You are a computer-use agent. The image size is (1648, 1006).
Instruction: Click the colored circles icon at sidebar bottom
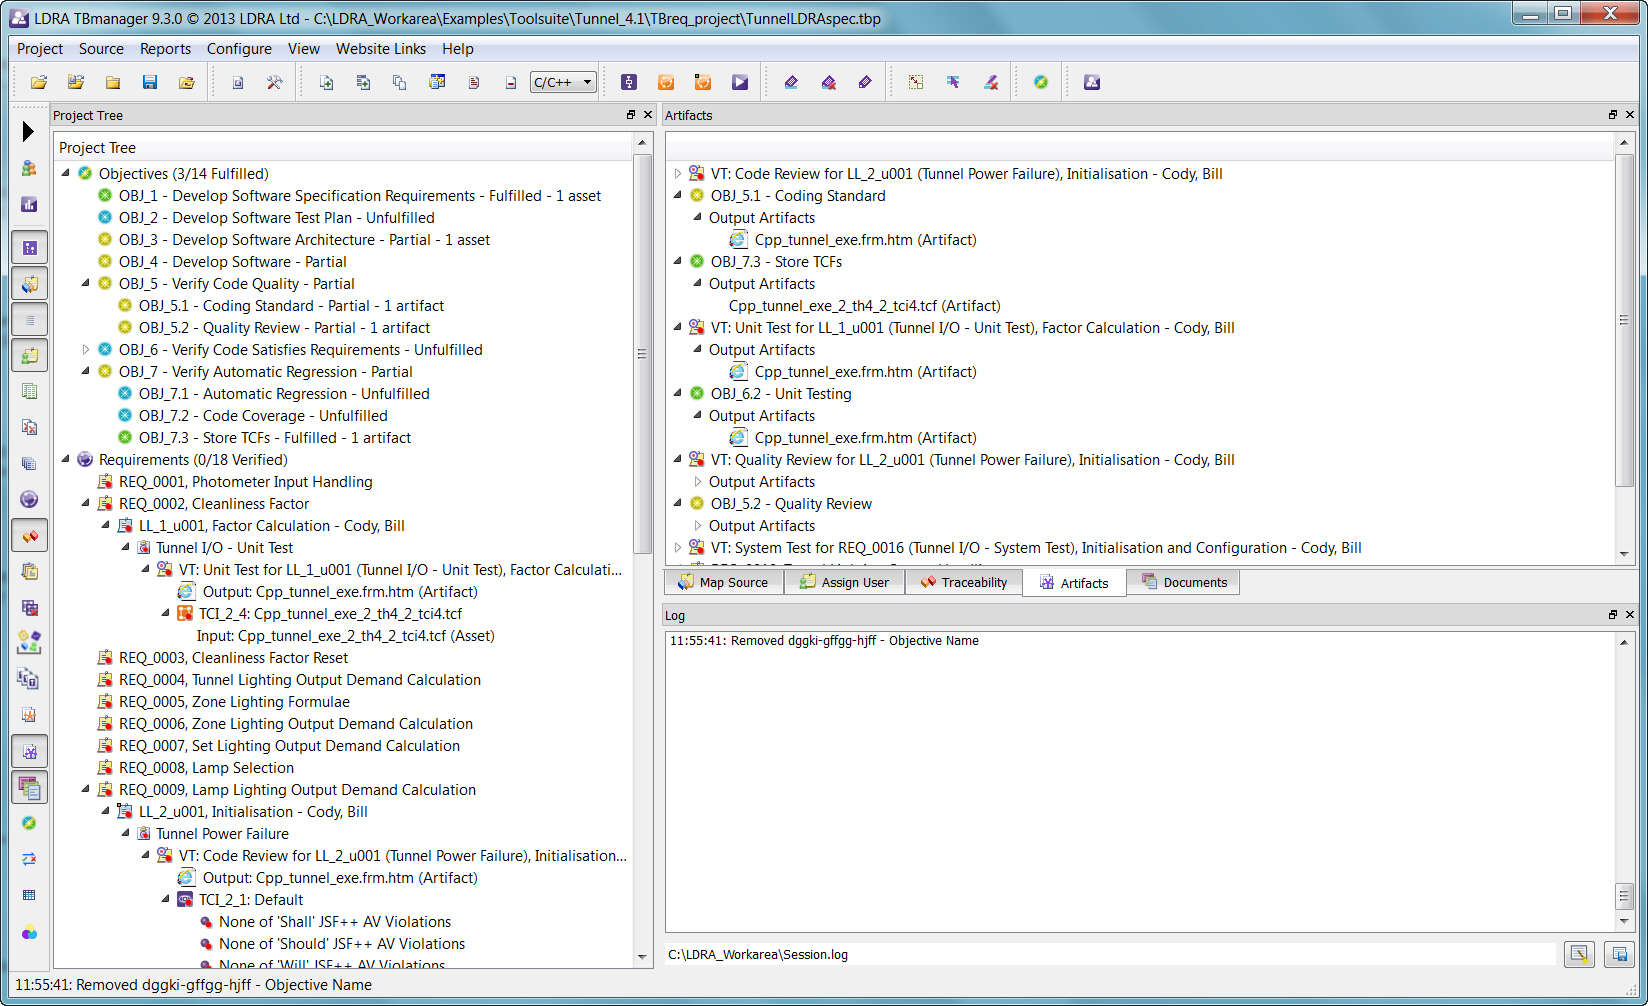click(x=29, y=933)
